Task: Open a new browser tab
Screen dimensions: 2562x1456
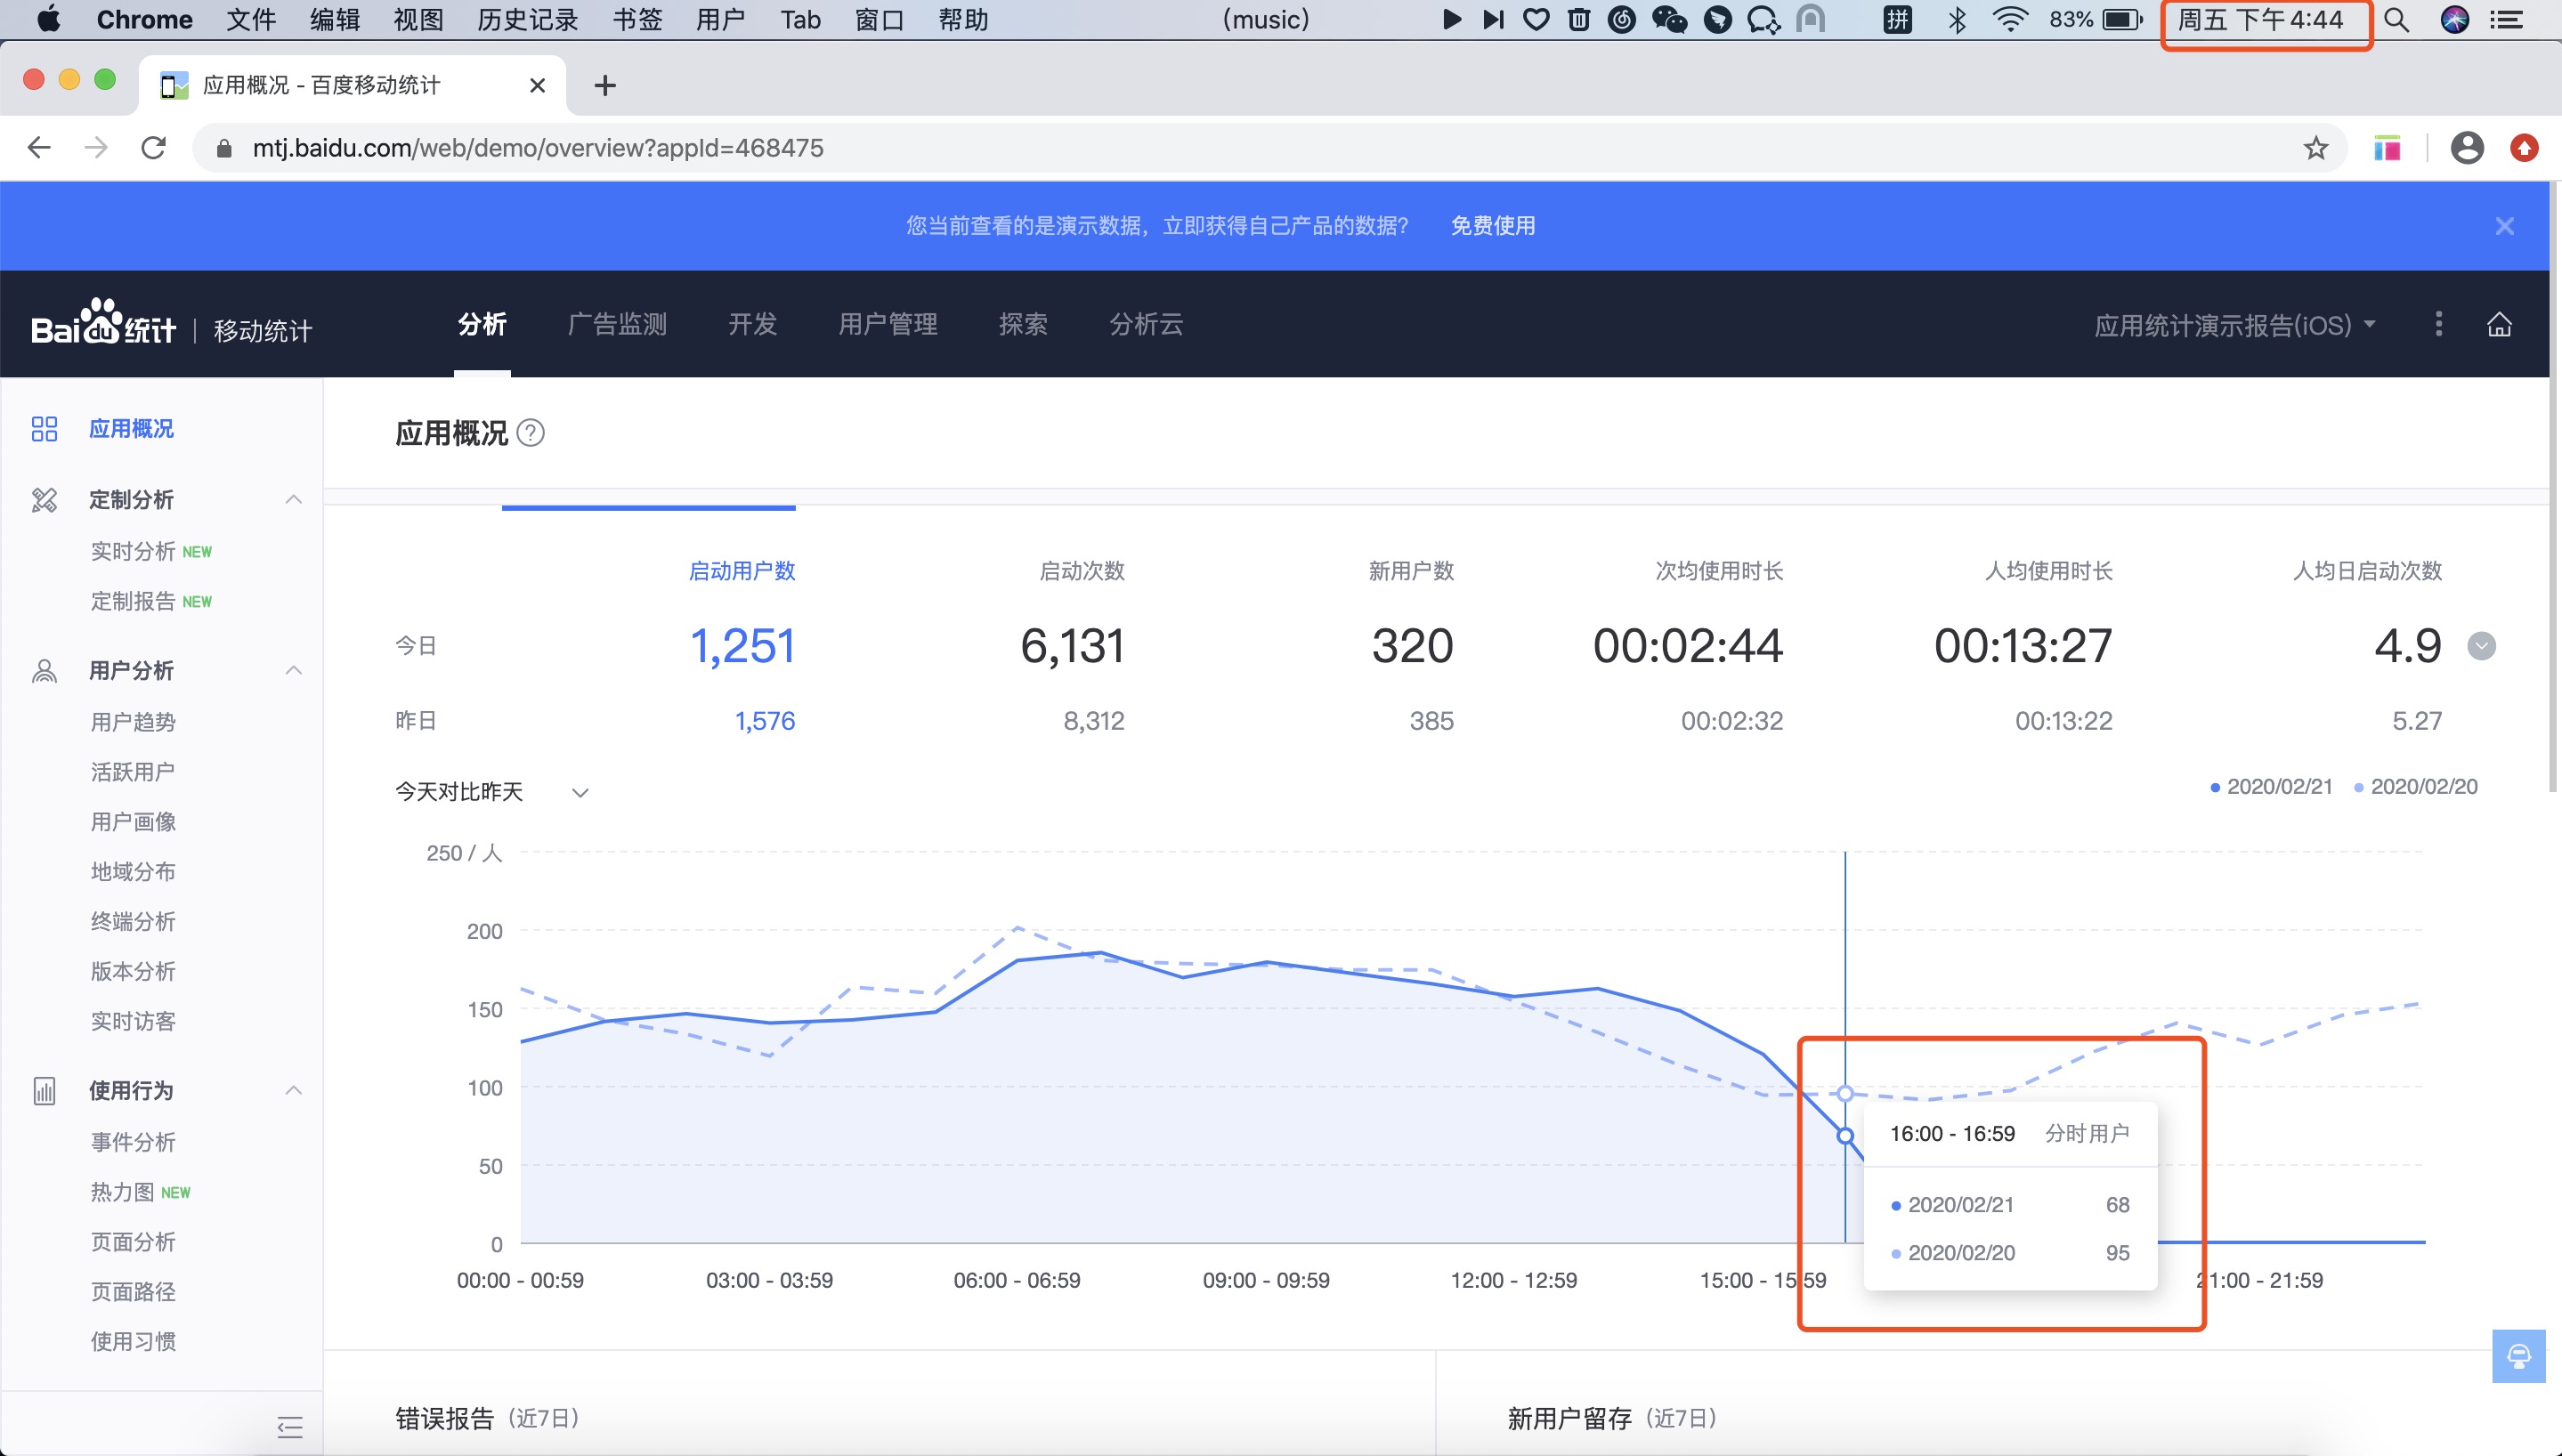Action: coord(605,86)
